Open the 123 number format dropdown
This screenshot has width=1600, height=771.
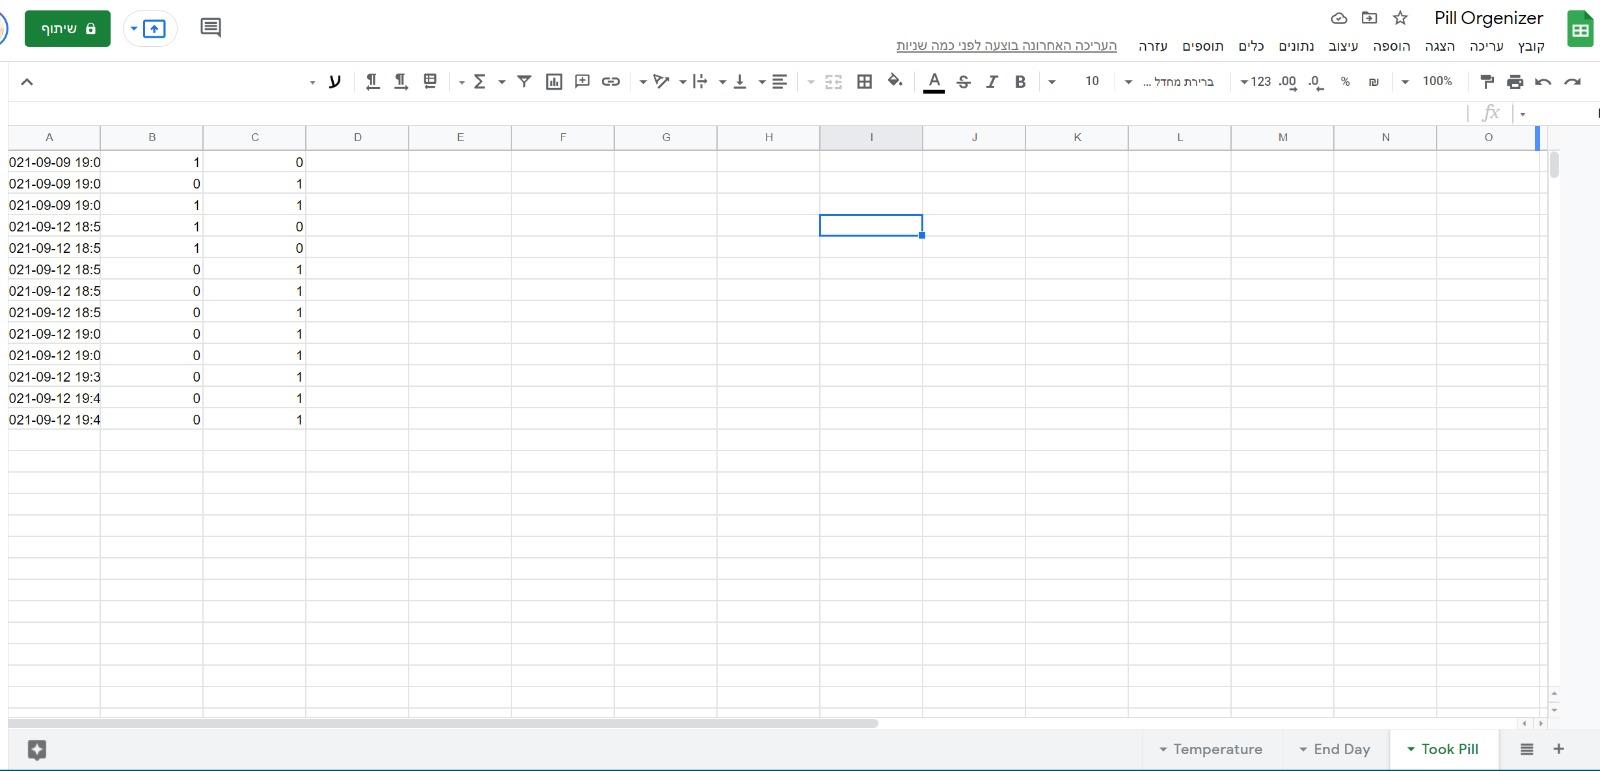(x=1256, y=82)
